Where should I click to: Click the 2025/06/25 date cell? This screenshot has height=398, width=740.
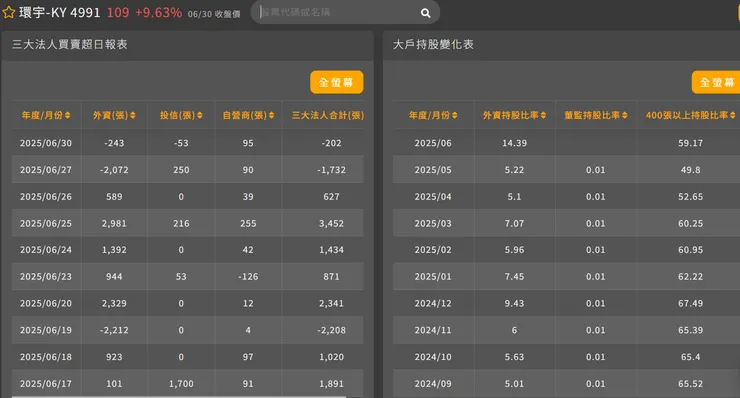46,223
